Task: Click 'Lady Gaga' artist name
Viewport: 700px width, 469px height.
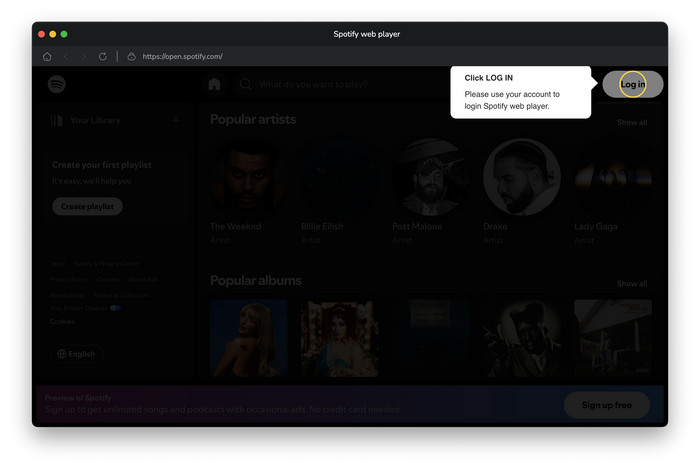Action: (596, 226)
